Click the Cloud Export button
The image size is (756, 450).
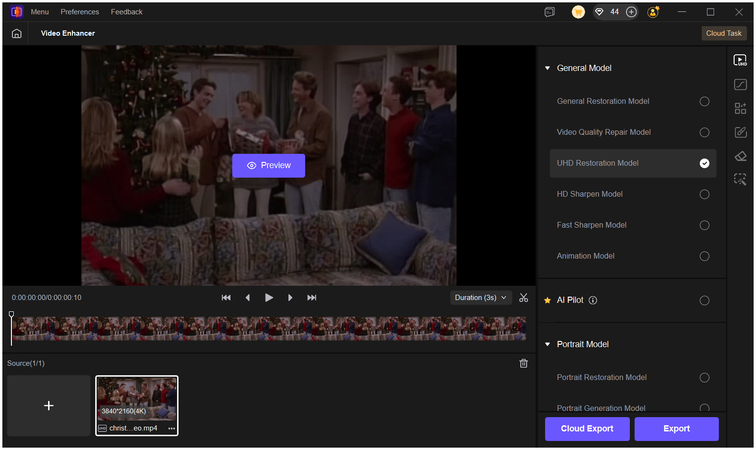[587, 429]
